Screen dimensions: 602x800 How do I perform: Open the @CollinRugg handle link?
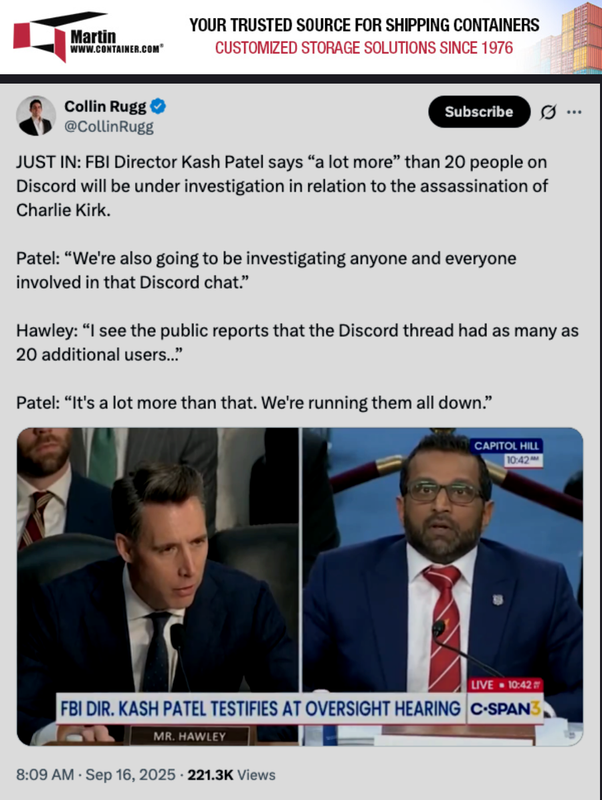109,127
